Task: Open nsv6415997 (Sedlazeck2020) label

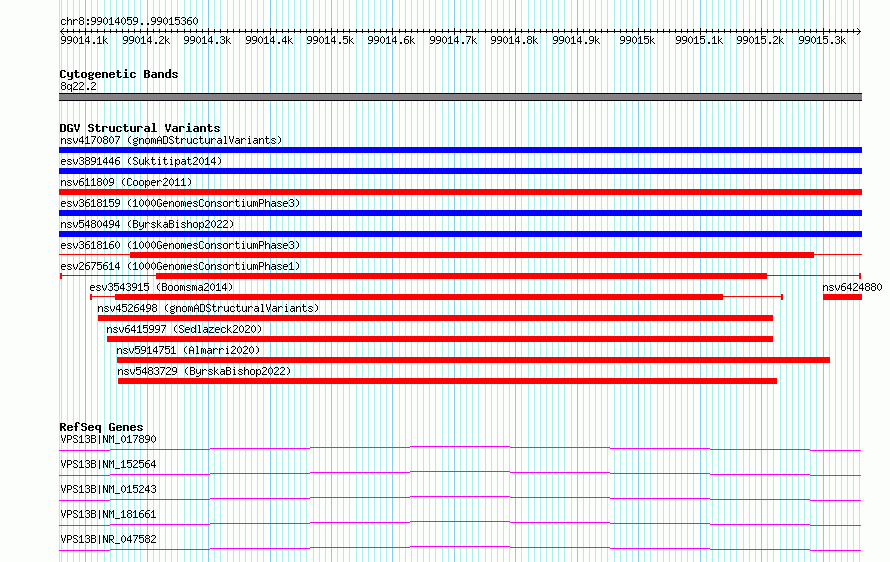Action: click(184, 329)
